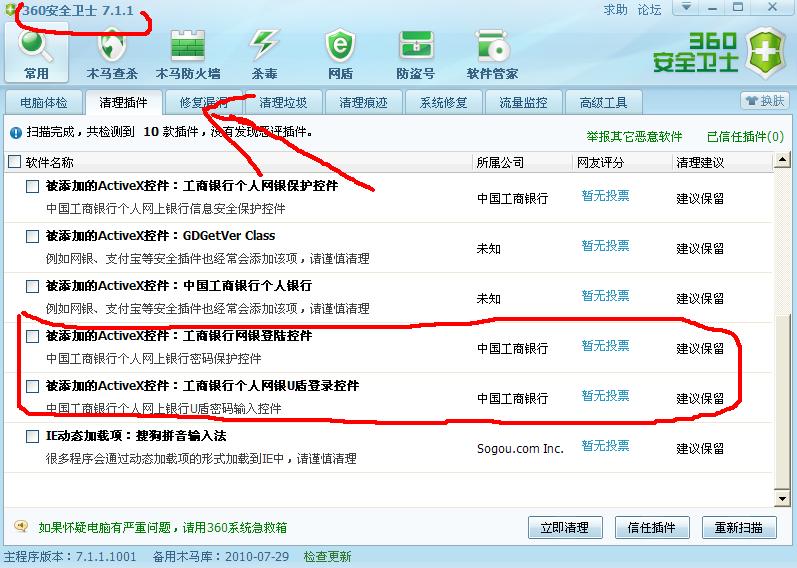Select the 清理插件 tab

124,103
